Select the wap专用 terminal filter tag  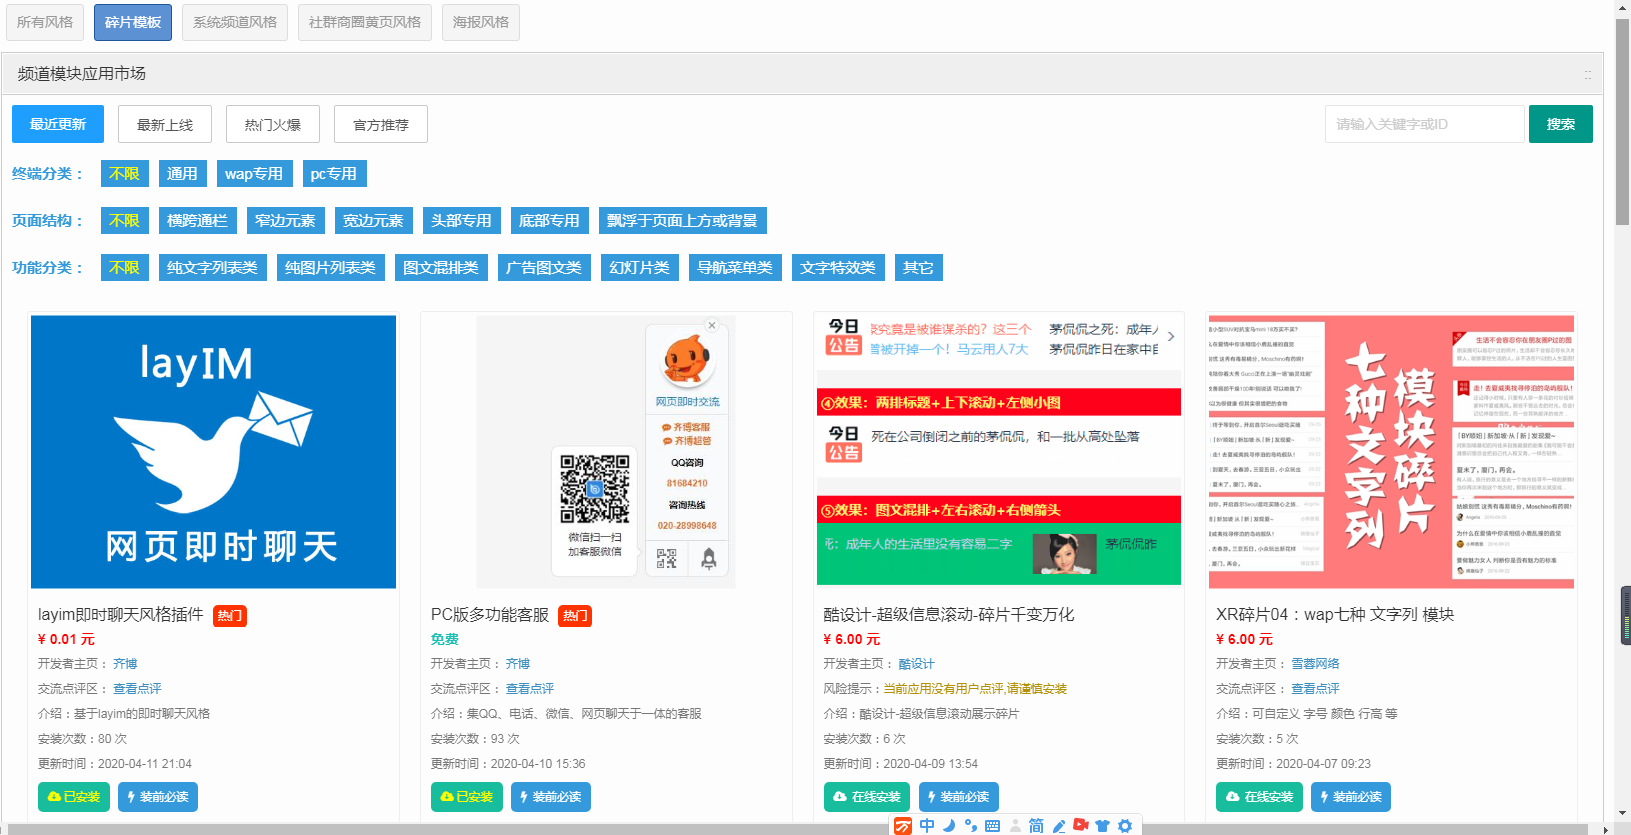point(254,174)
